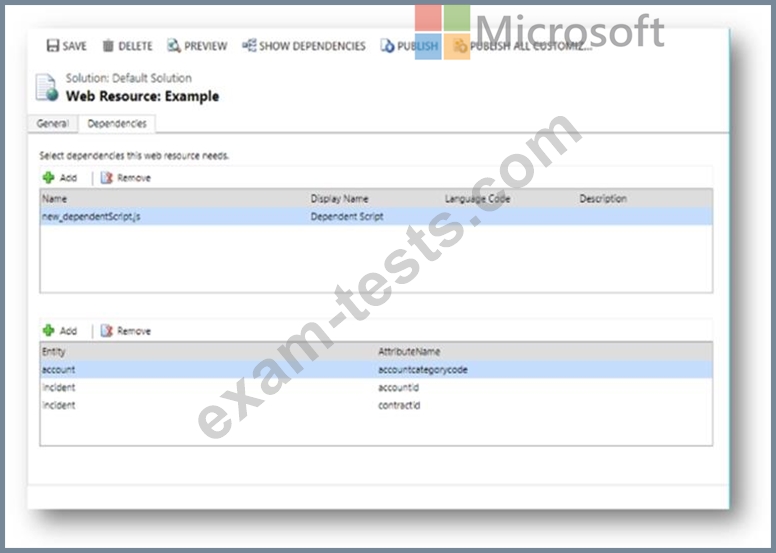Click the Language Code column header
Screen dimensions: 776x553
pyautogui.click(x=478, y=198)
